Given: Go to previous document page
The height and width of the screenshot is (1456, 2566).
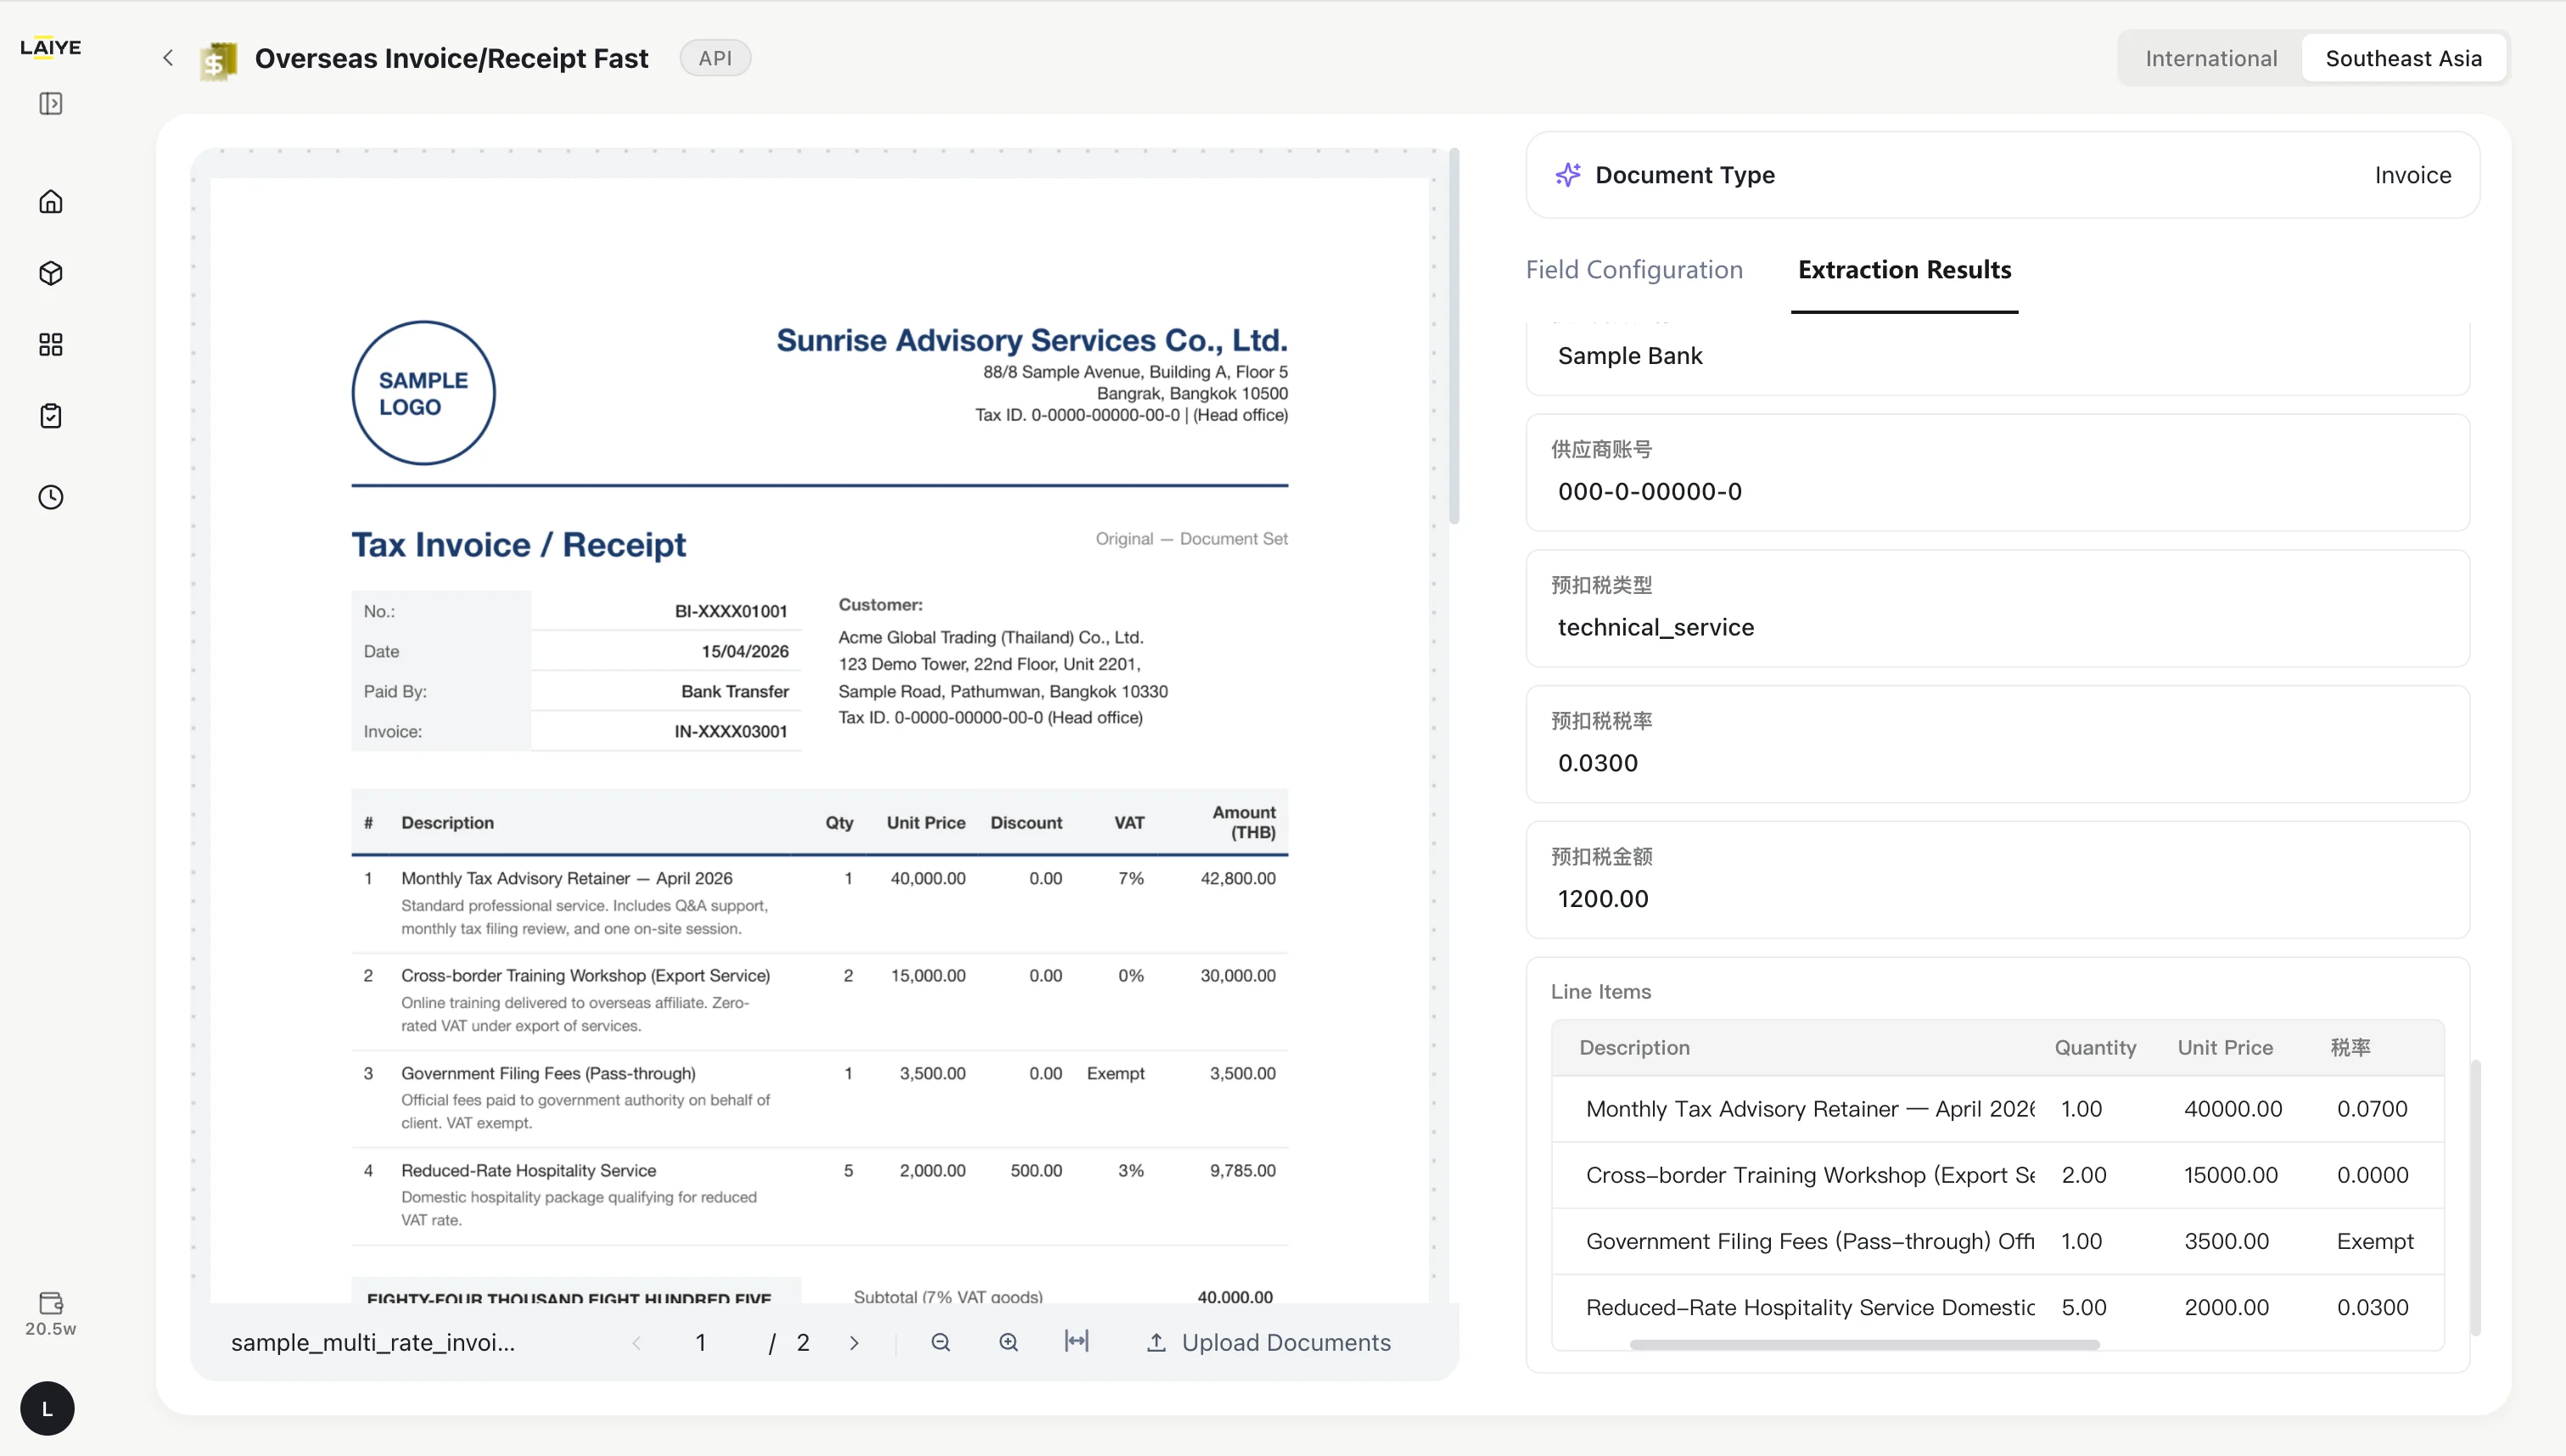Looking at the screenshot, I should tap(637, 1343).
